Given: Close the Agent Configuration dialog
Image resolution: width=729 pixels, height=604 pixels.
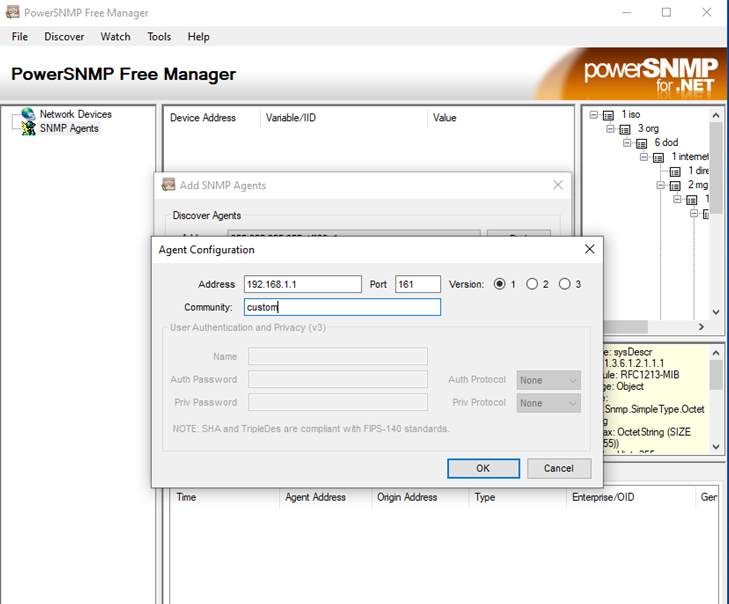Looking at the screenshot, I should 590,249.
